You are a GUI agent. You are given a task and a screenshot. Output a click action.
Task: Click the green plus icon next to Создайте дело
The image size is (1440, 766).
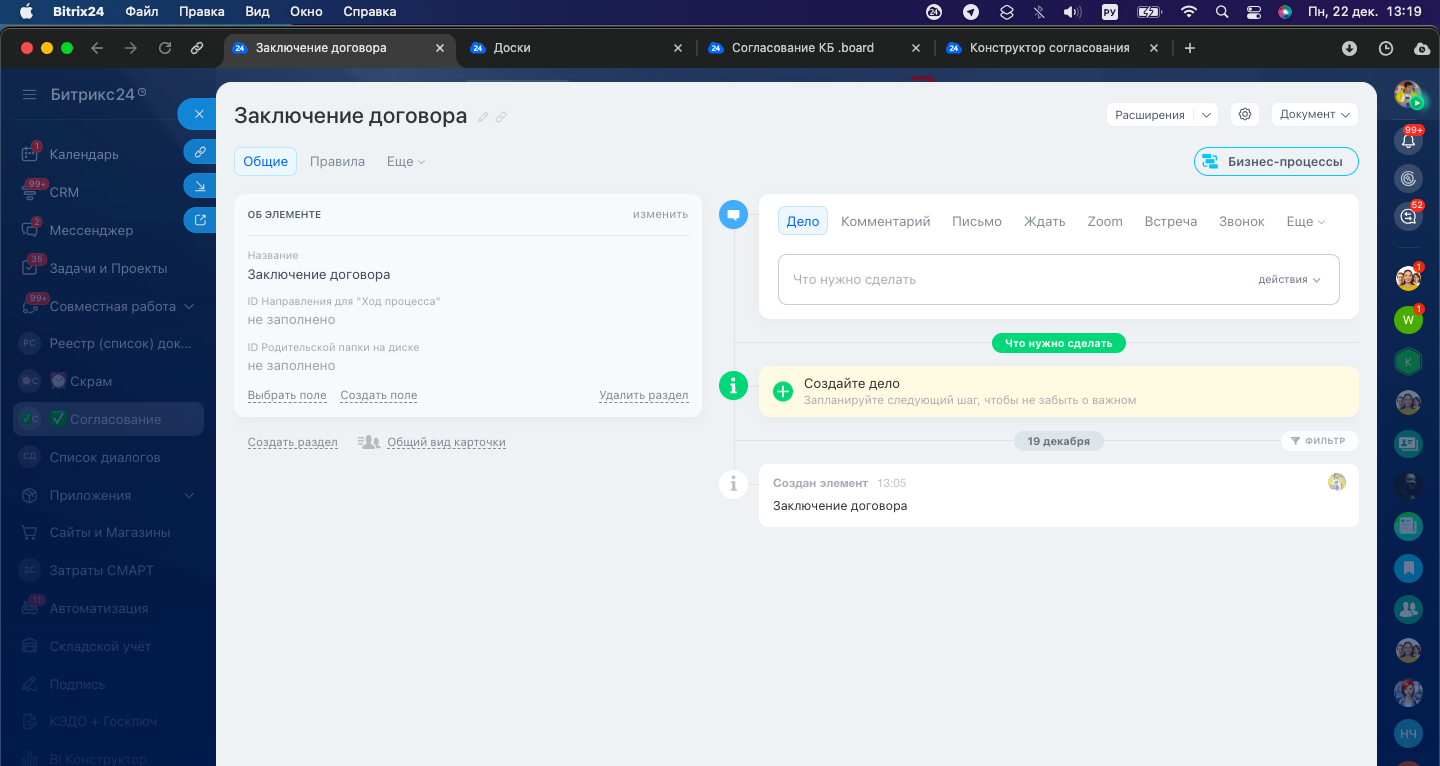coord(783,391)
